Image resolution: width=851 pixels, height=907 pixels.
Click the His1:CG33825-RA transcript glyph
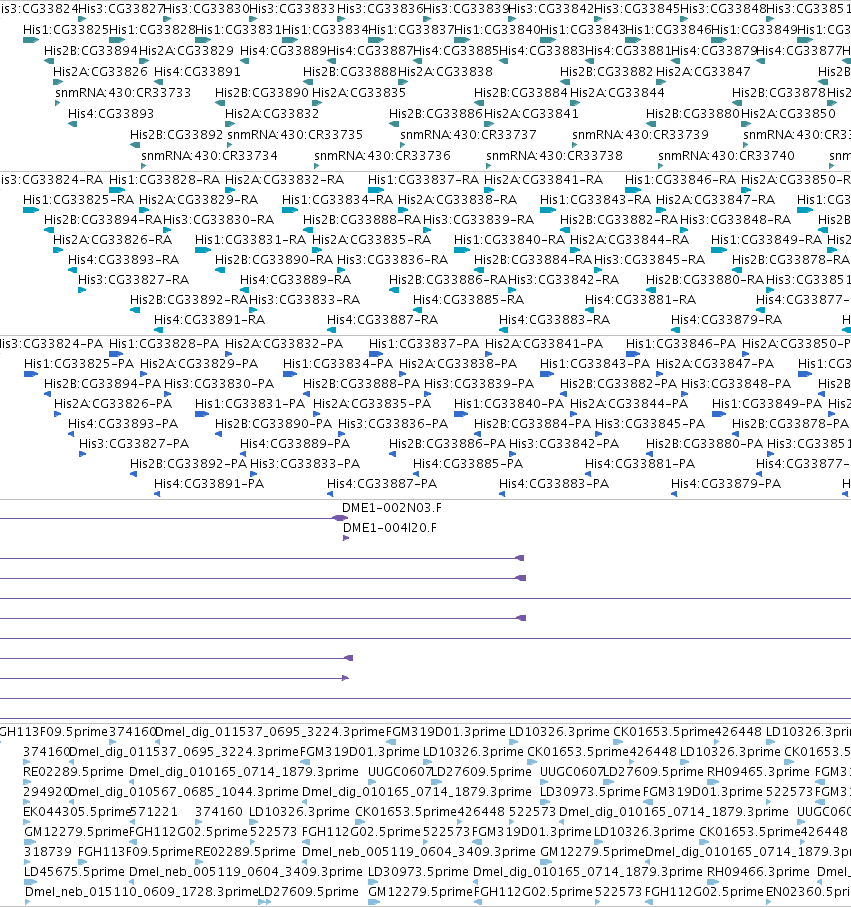click(x=31, y=210)
